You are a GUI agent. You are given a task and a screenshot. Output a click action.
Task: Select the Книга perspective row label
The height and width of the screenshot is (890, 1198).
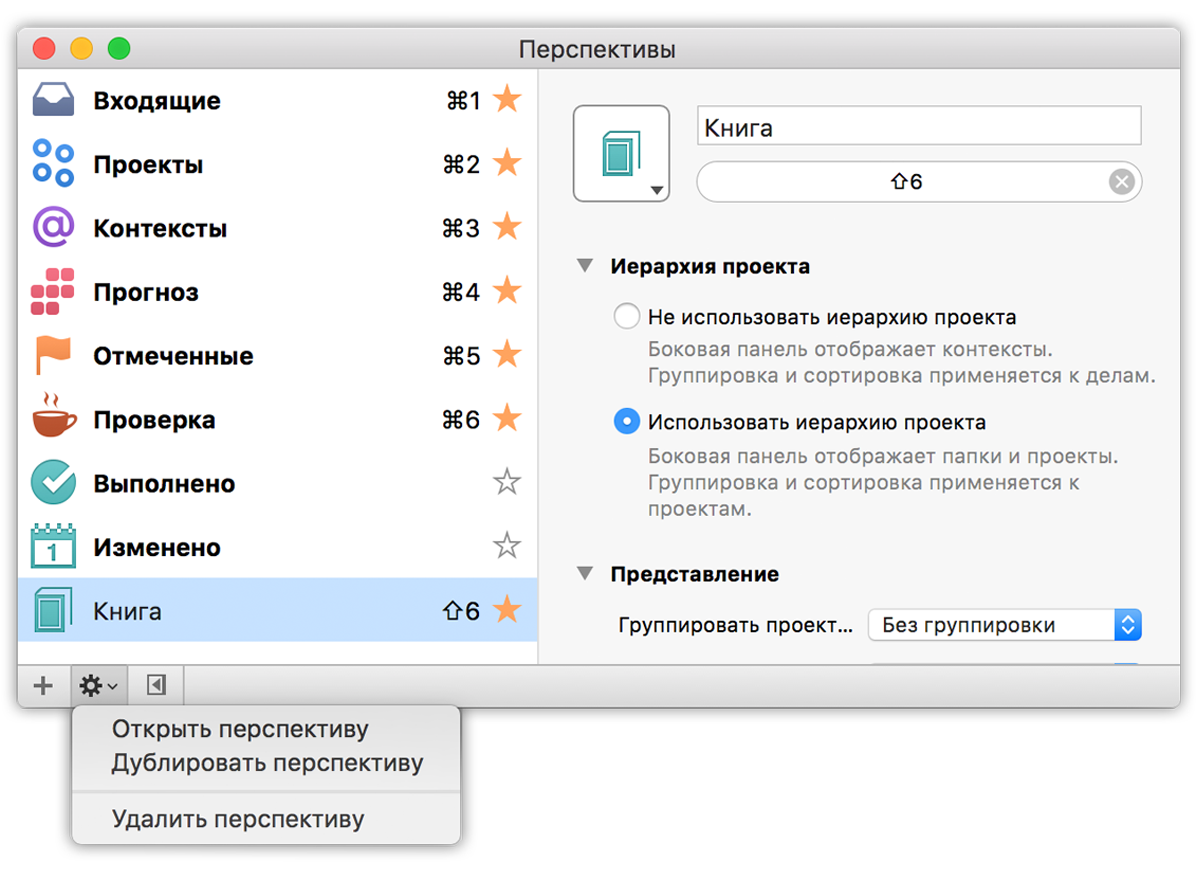(128, 611)
